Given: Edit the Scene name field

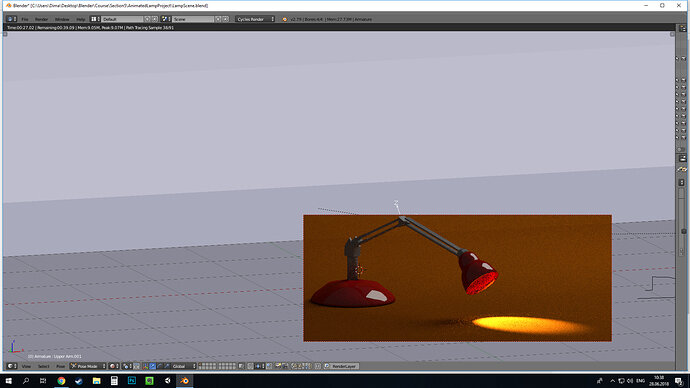Looking at the screenshot, I should tap(193, 19).
